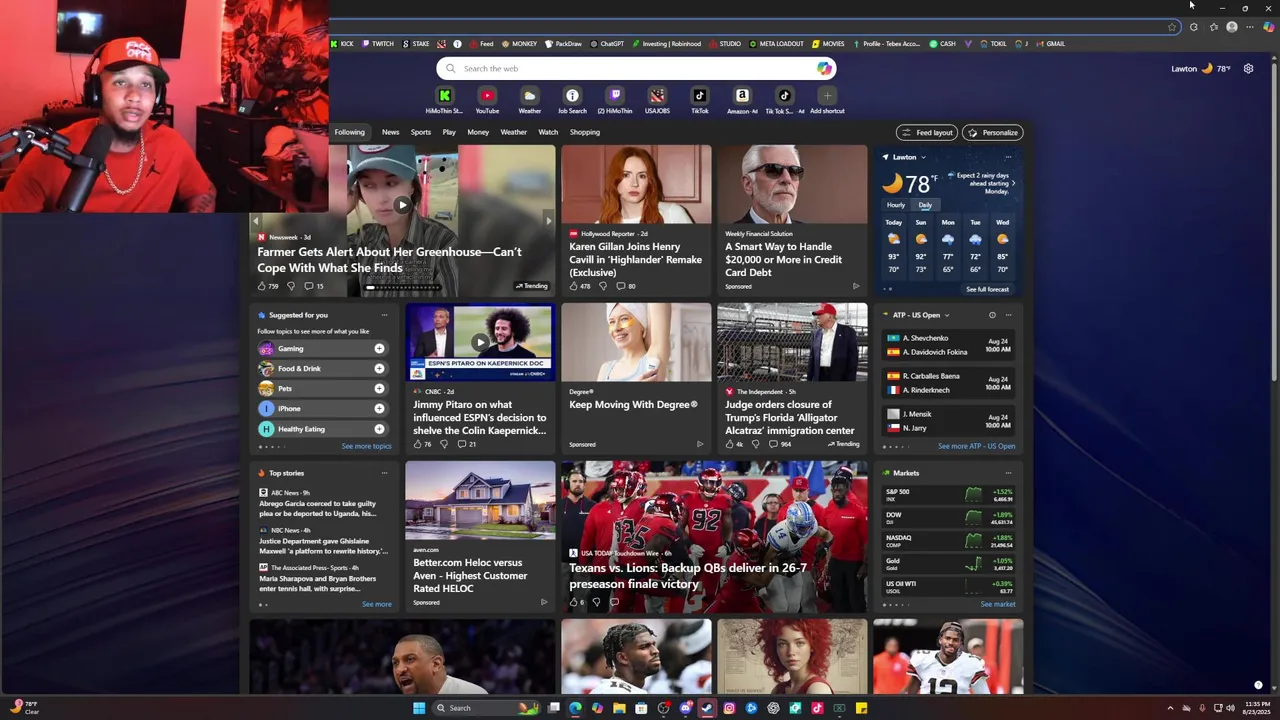The height and width of the screenshot is (720, 1280).
Task: Open Edge Copilot sidebar icon
Action: tap(1268, 27)
